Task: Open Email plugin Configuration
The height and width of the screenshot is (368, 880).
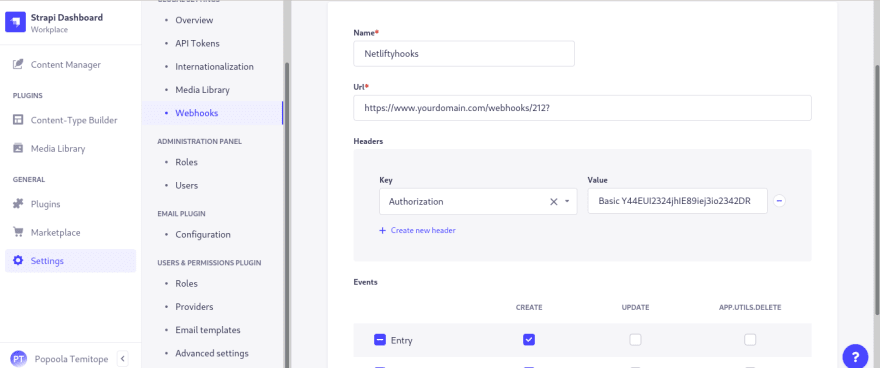Action: coord(203,234)
